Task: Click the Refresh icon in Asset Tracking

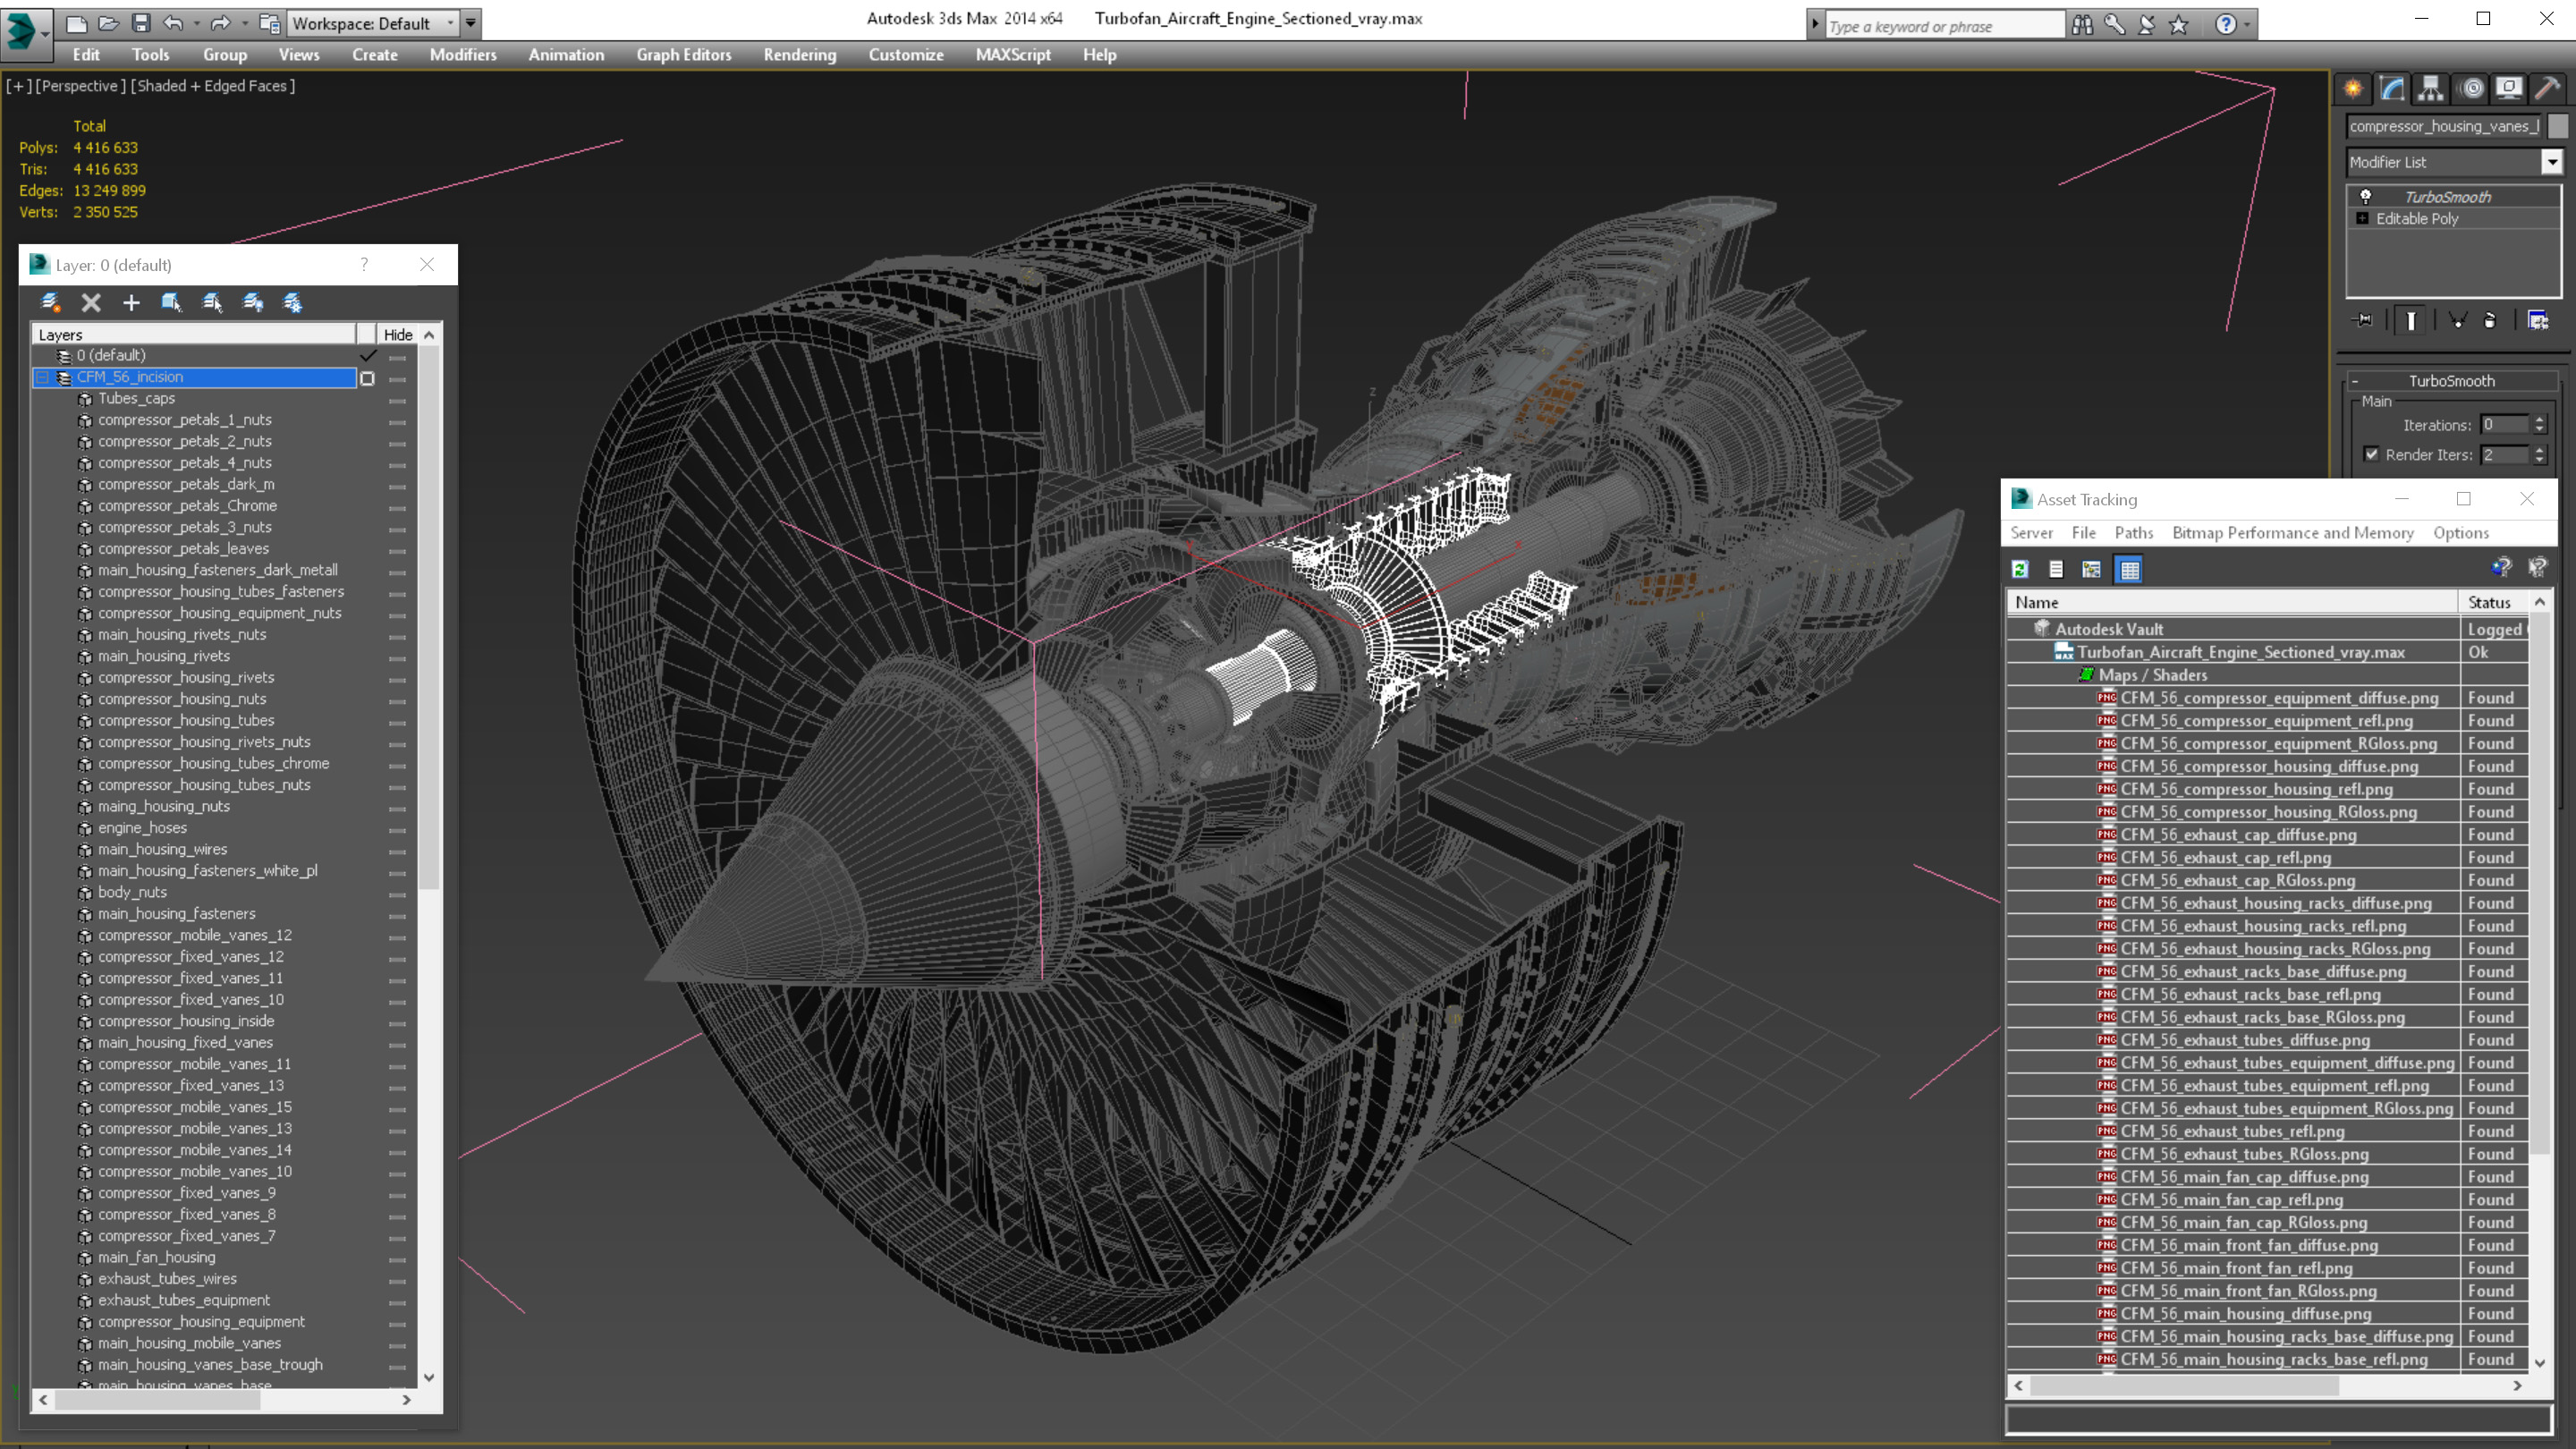Action: (x=2020, y=569)
